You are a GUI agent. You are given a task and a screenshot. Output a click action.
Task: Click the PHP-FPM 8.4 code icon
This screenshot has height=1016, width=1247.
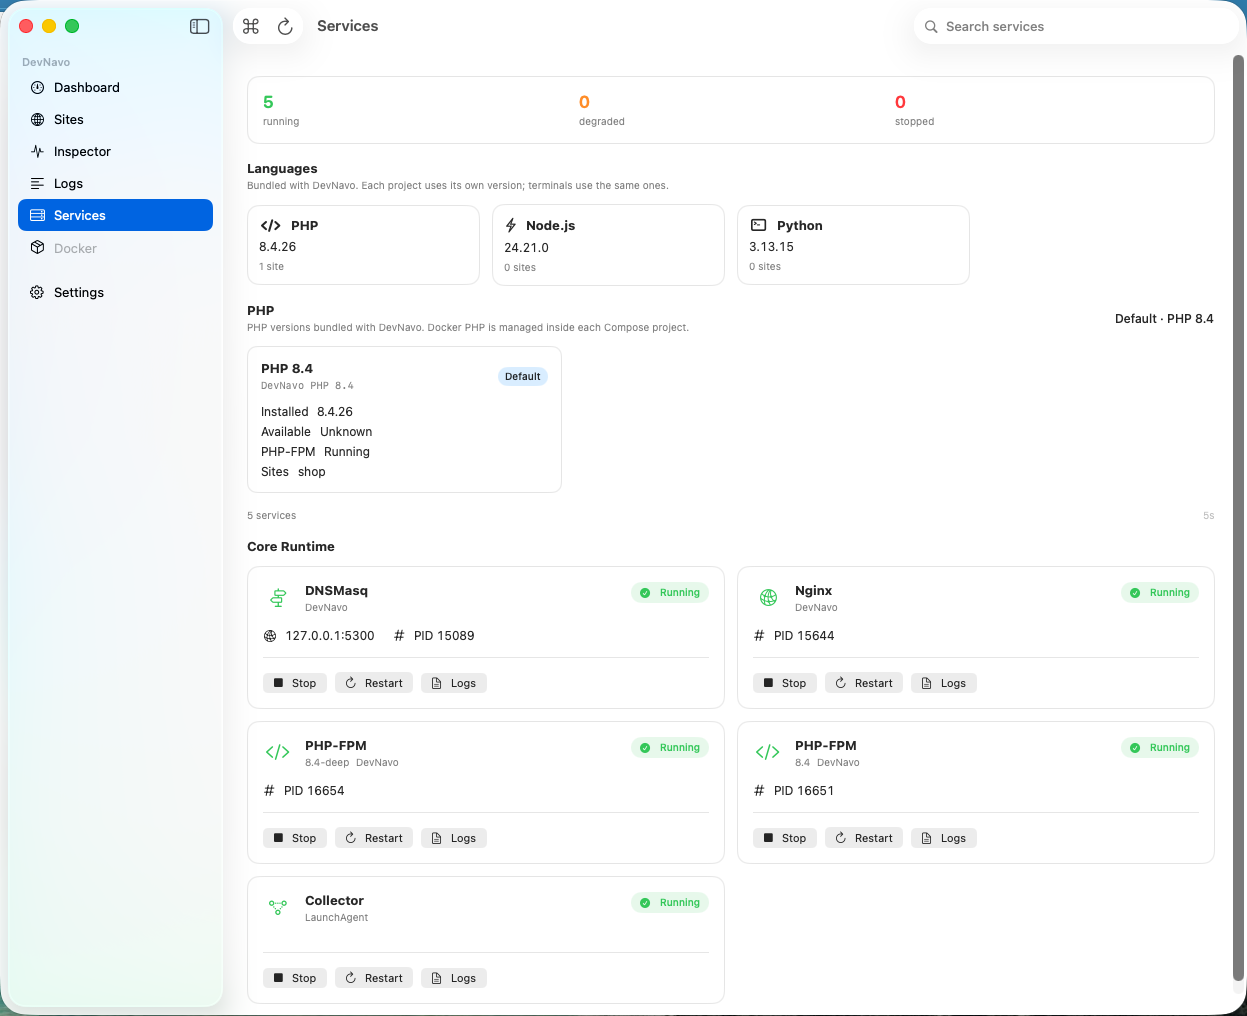pos(768,752)
